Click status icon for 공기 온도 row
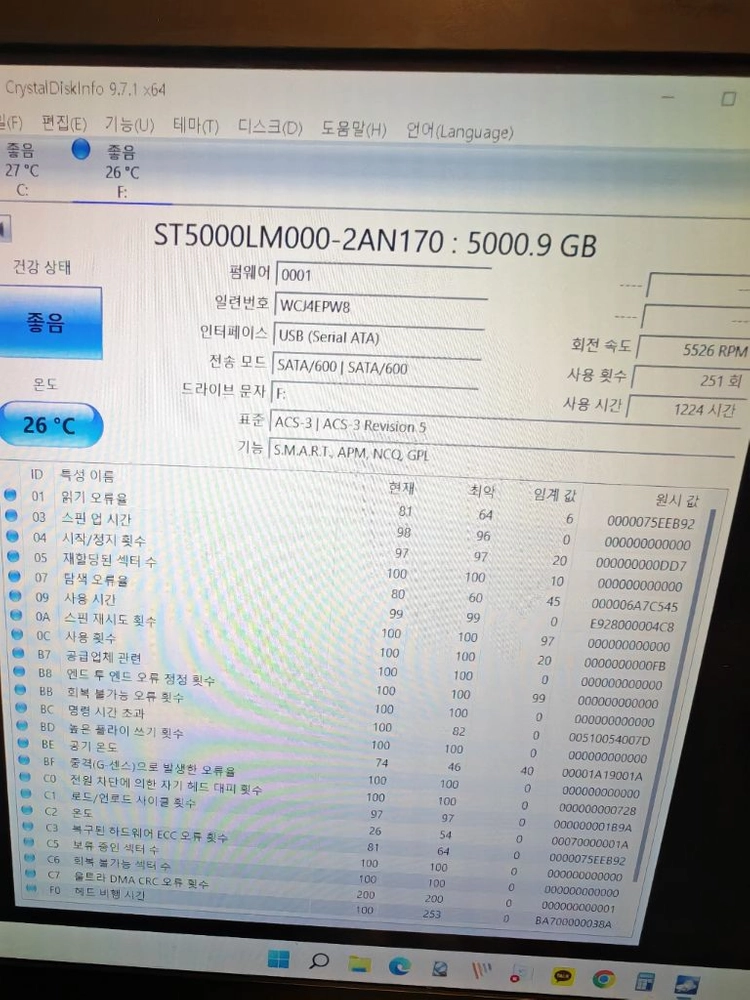This screenshot has height=1000, width=750. point(24,742)
